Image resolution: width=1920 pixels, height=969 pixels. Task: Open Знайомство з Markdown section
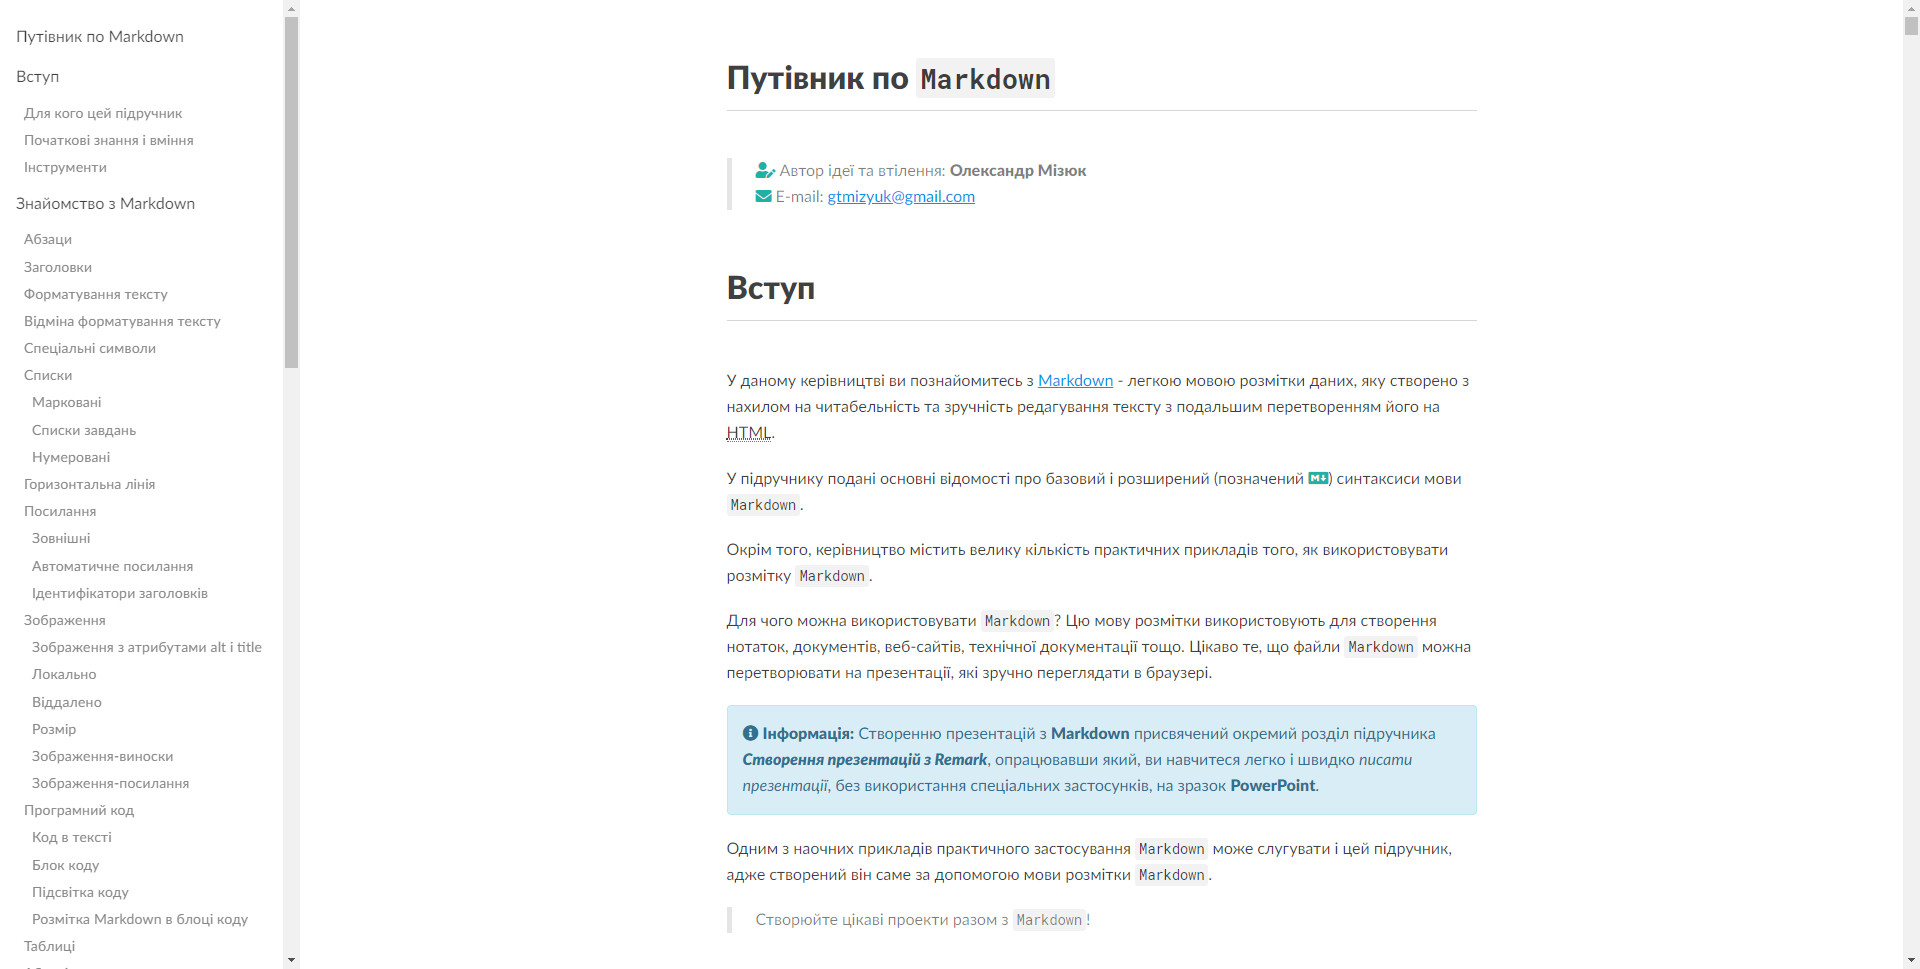tap(106, 203)
